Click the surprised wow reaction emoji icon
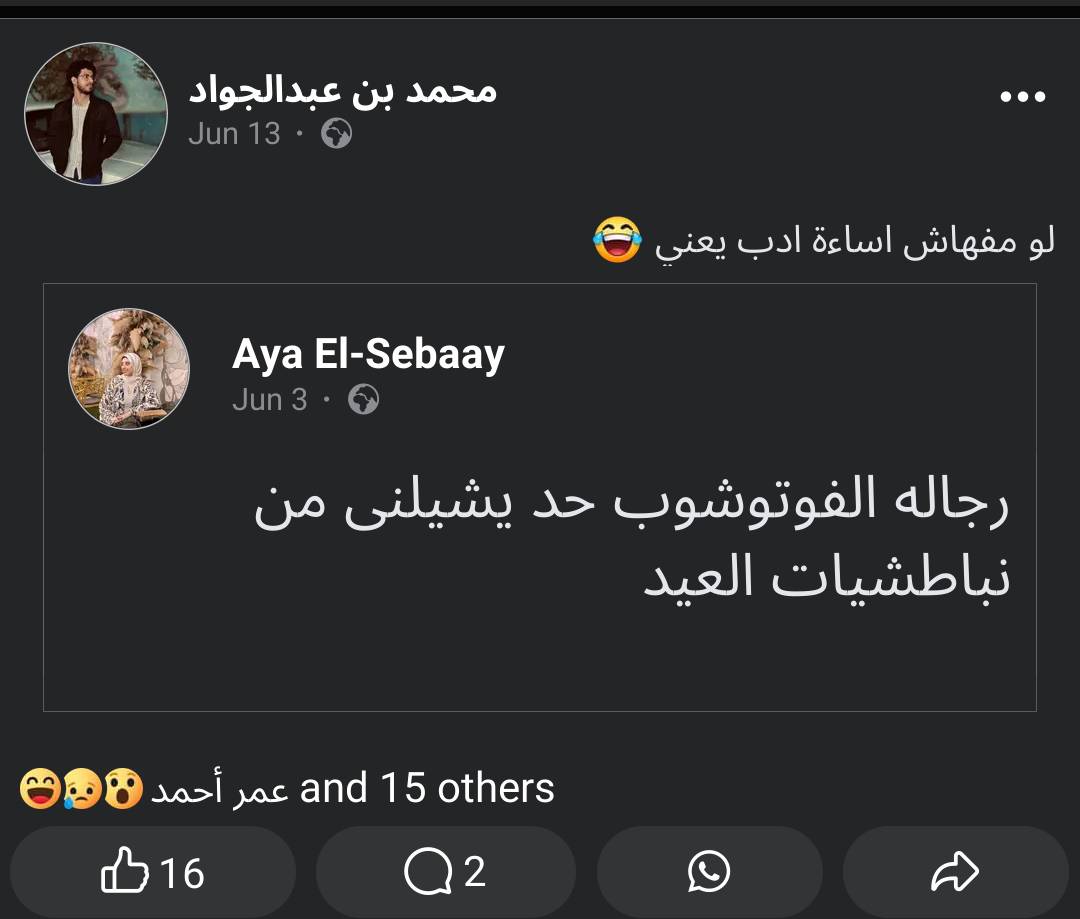The height and width of the screenshot is (919, 1080). [x=122, y=789]
